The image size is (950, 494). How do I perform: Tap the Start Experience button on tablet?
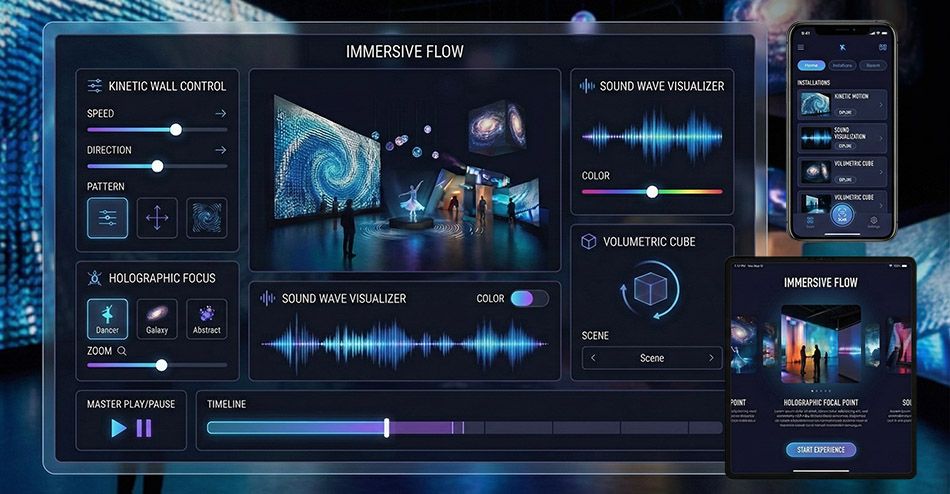point(820,450)
